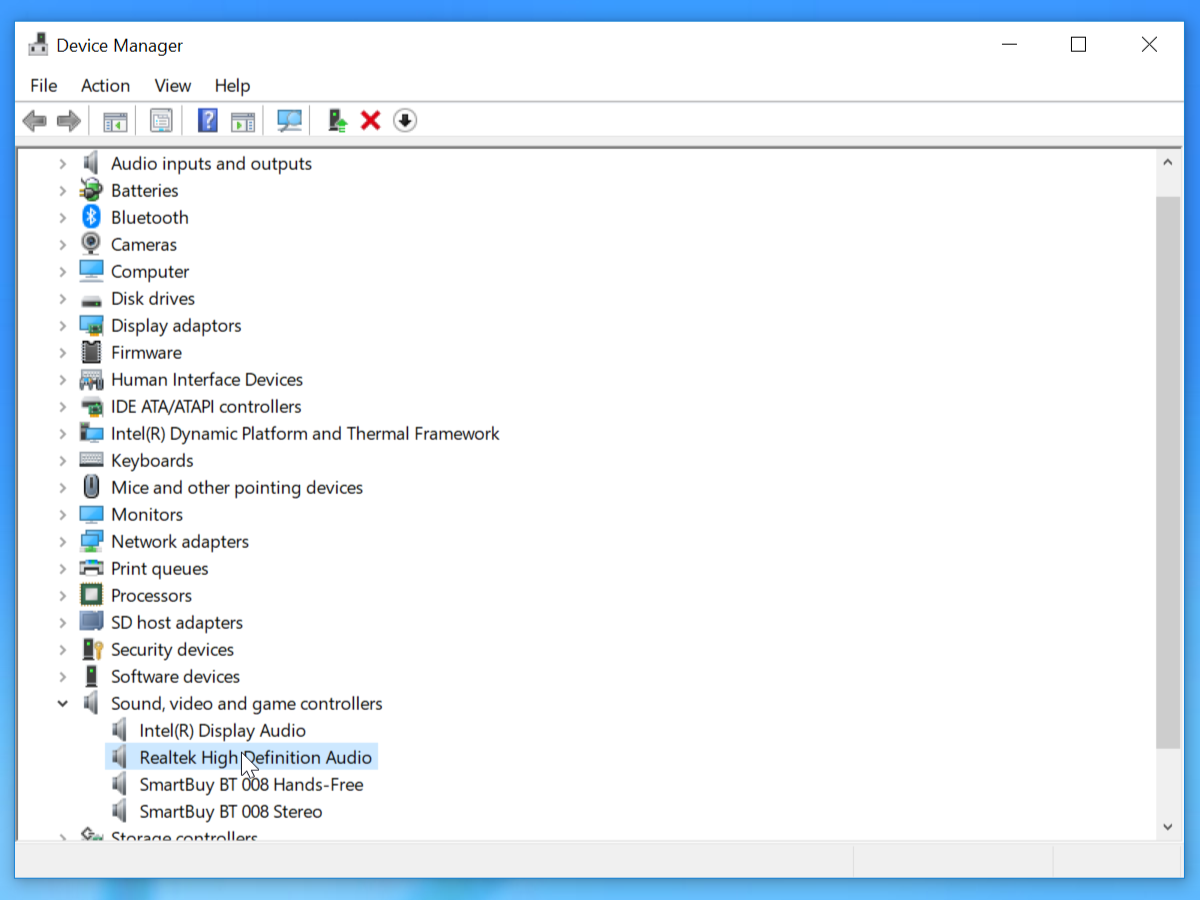Open the File menu
Image resolution: width=1200 pixels, height=900 pixels.
tap(43, 86)
